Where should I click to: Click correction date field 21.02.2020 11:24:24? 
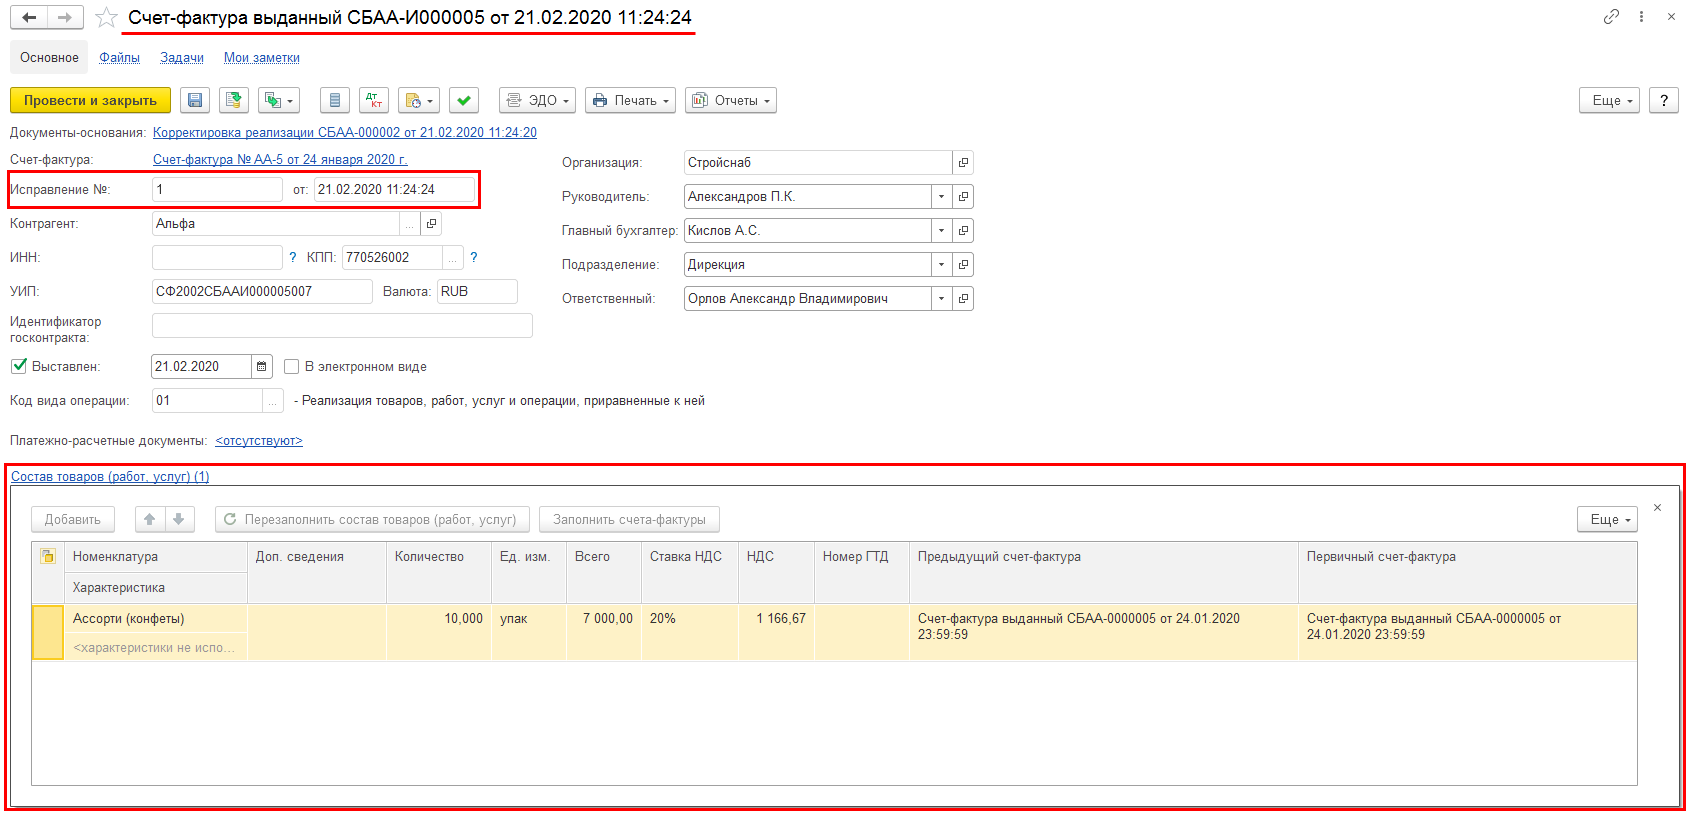point(394,189)
